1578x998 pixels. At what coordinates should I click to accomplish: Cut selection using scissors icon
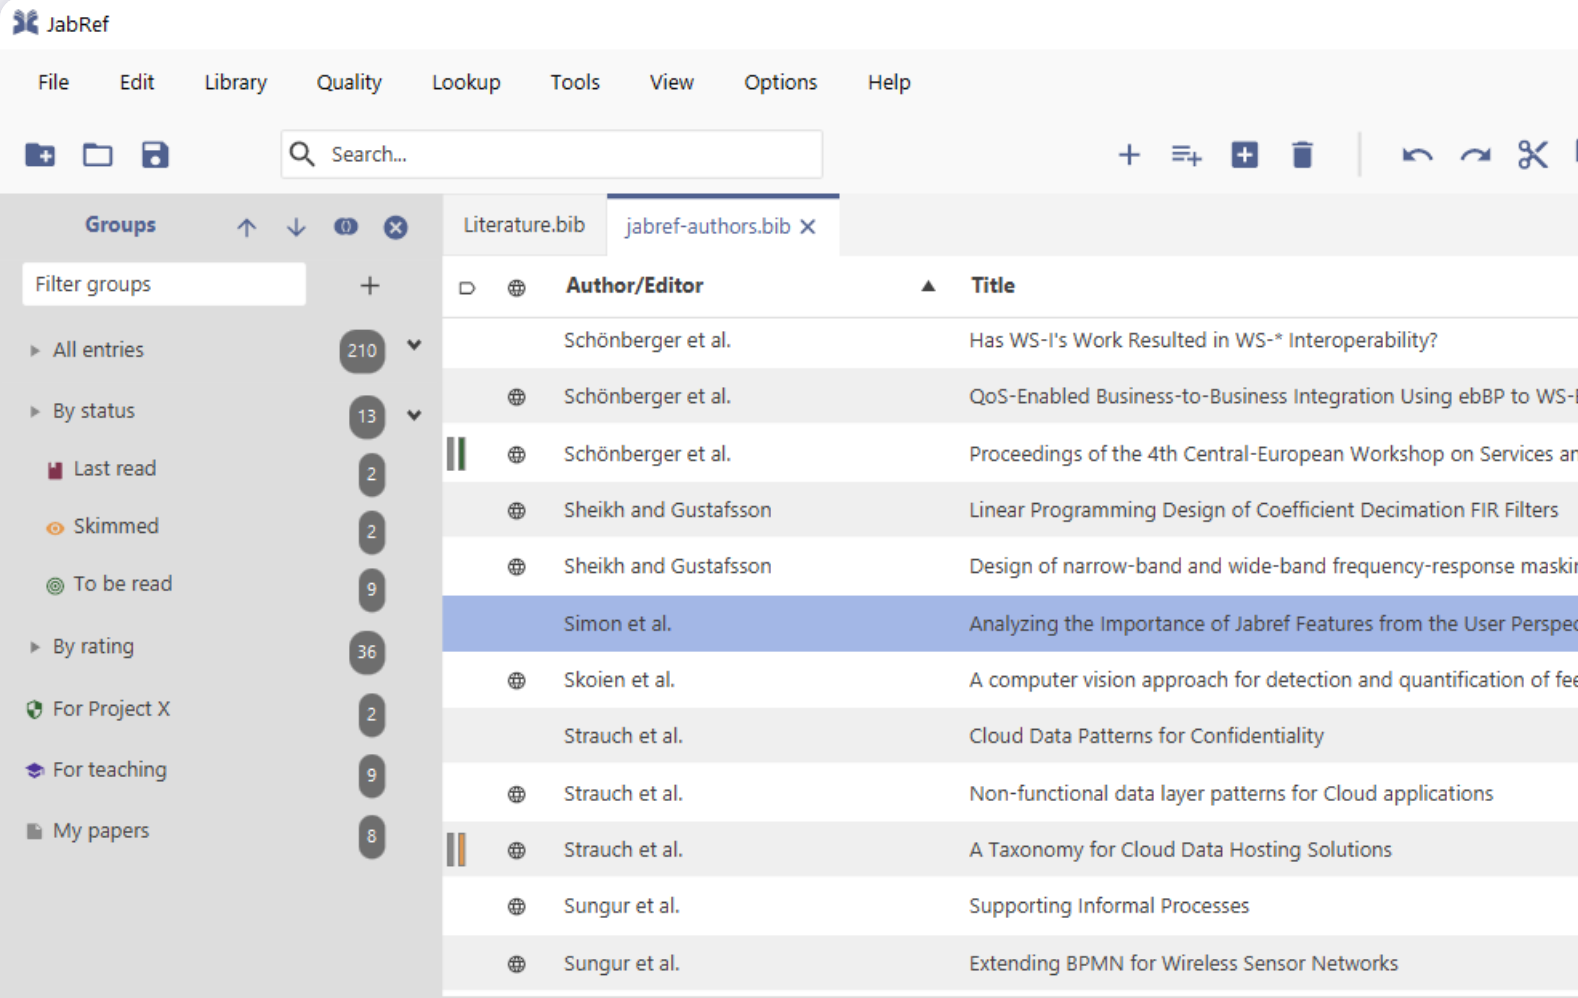coord(1532,155)
